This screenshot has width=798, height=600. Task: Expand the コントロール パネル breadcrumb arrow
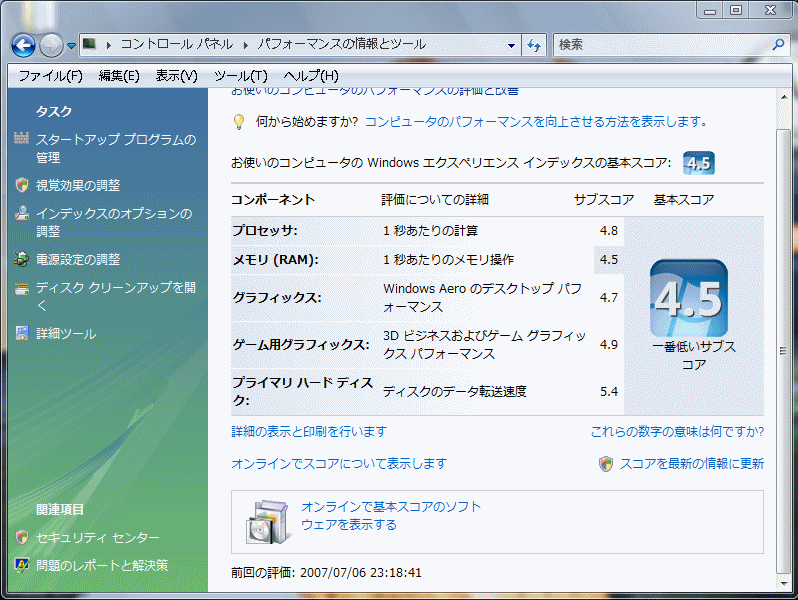244,45
